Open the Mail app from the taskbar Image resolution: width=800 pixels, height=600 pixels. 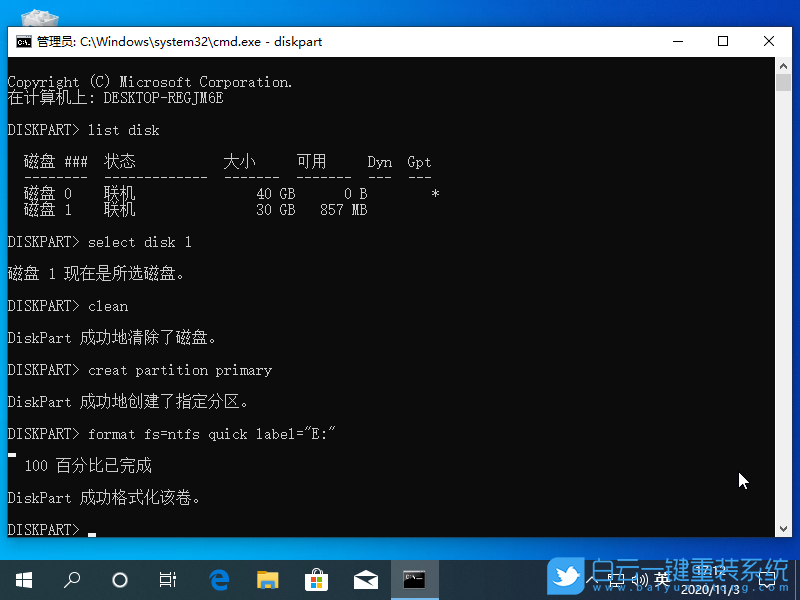[365, 580]
